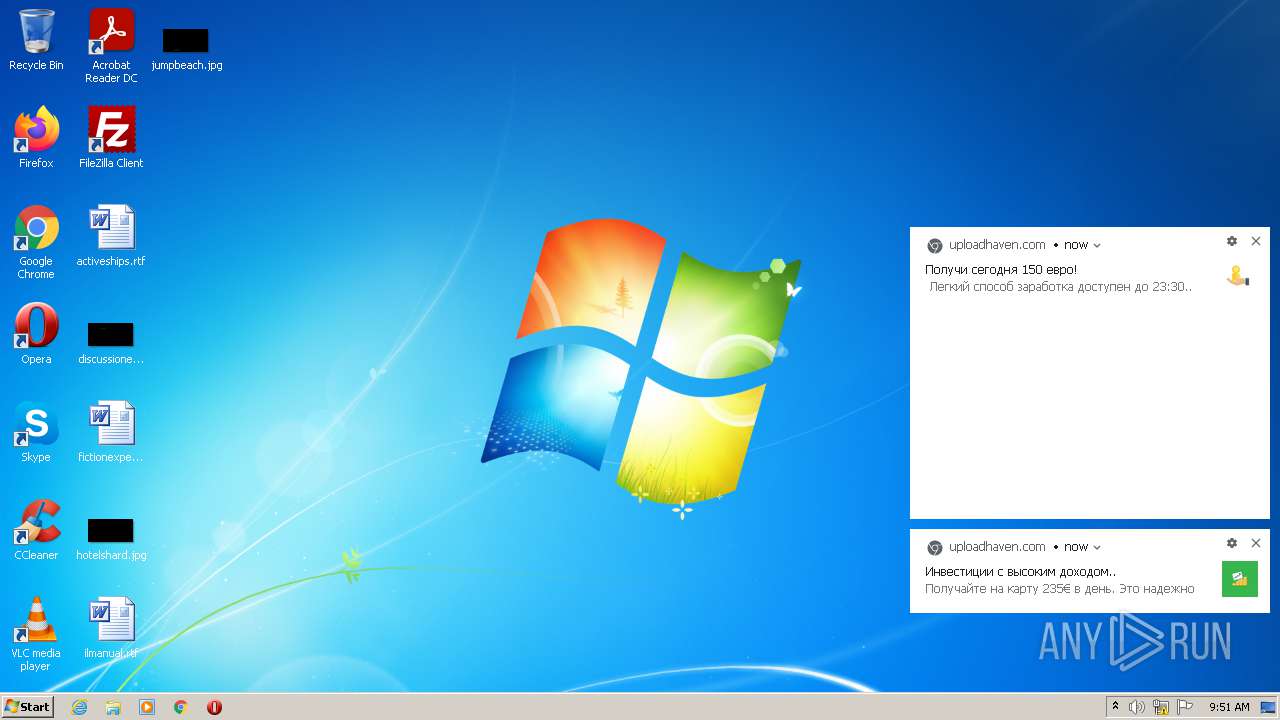Click uploadhaven.com label in lower notification

(x=997, y=547)
